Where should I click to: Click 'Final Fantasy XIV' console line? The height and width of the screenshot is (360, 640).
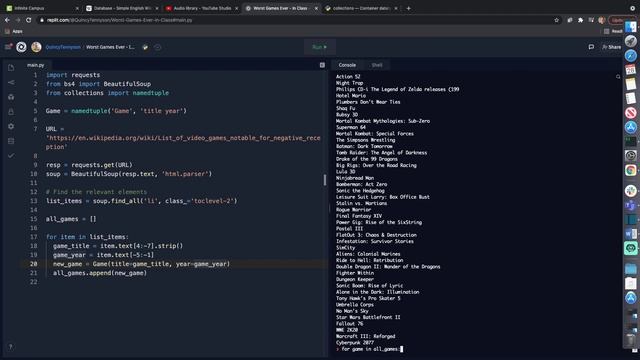(x=359, y=216)
